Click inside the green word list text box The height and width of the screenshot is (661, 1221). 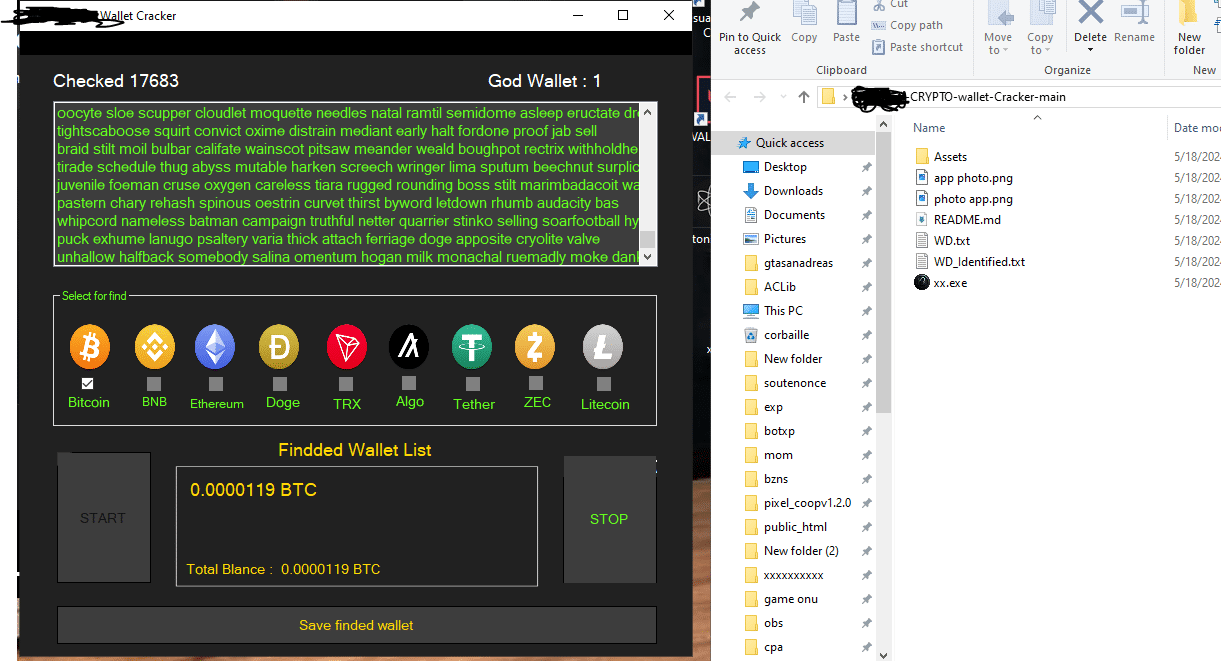[x=347, y=184]
